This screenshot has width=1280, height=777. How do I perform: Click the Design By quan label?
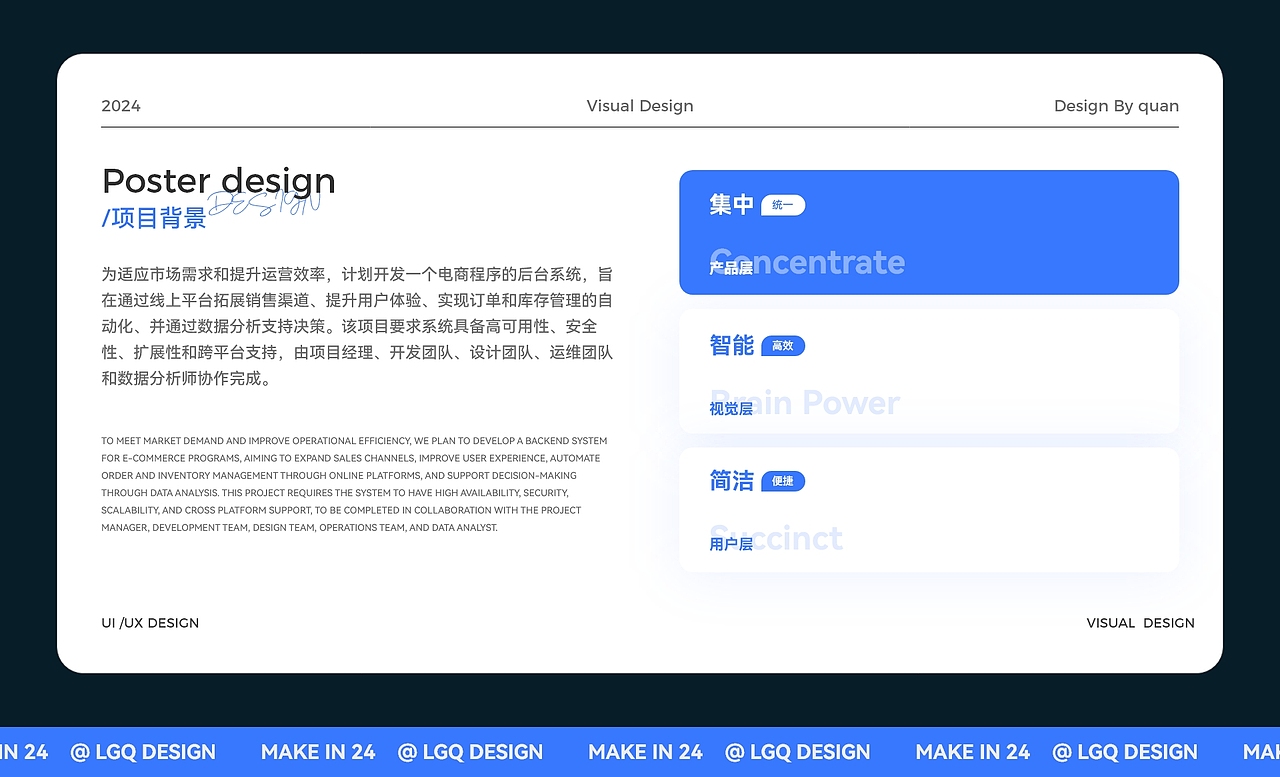[x=1116, y=106]
